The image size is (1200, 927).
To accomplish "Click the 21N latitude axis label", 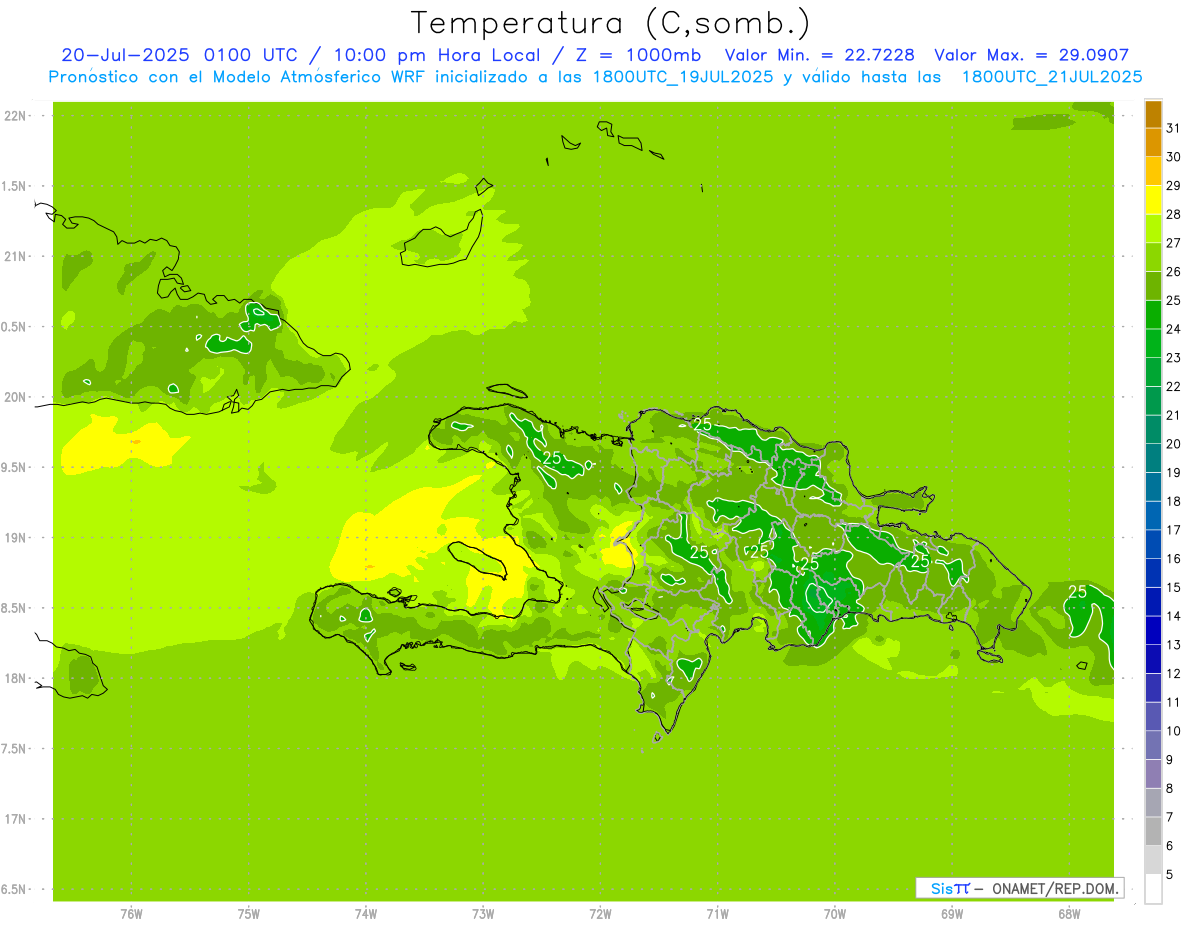I will (x=15, y=256).
